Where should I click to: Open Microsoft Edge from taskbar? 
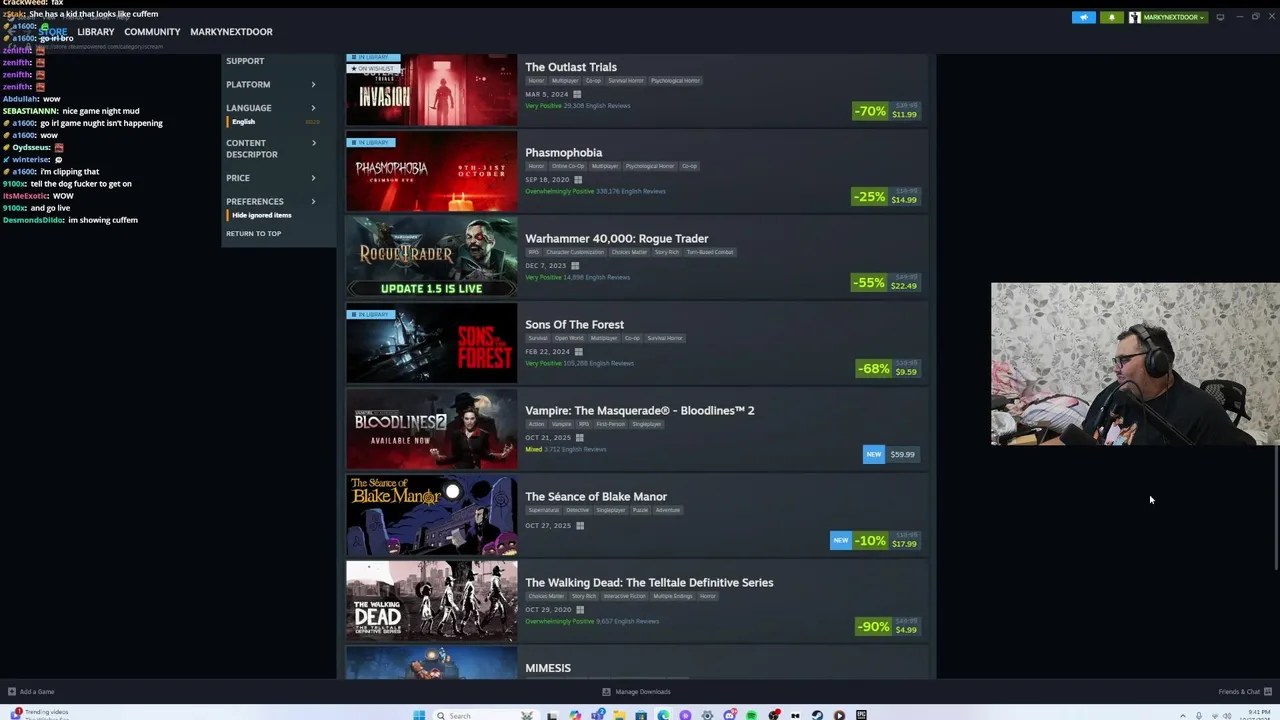pyautogui.click(x=663, y=715)
